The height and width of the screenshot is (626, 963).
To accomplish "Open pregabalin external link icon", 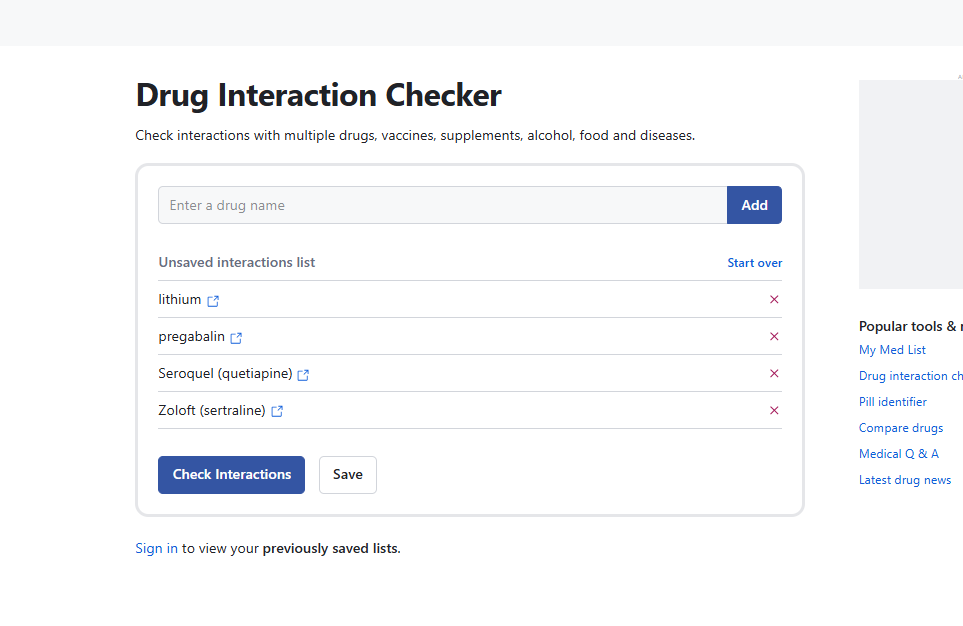I will point(236,338).
